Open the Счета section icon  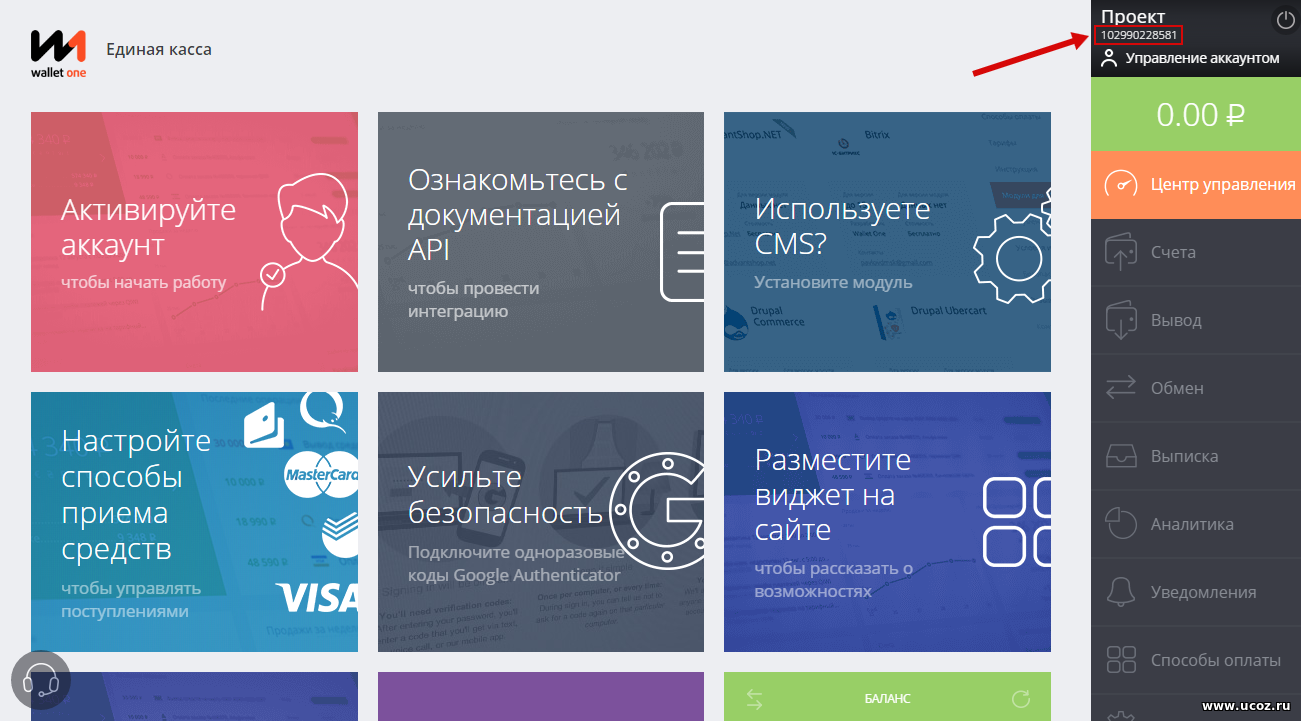[1120, 251]
